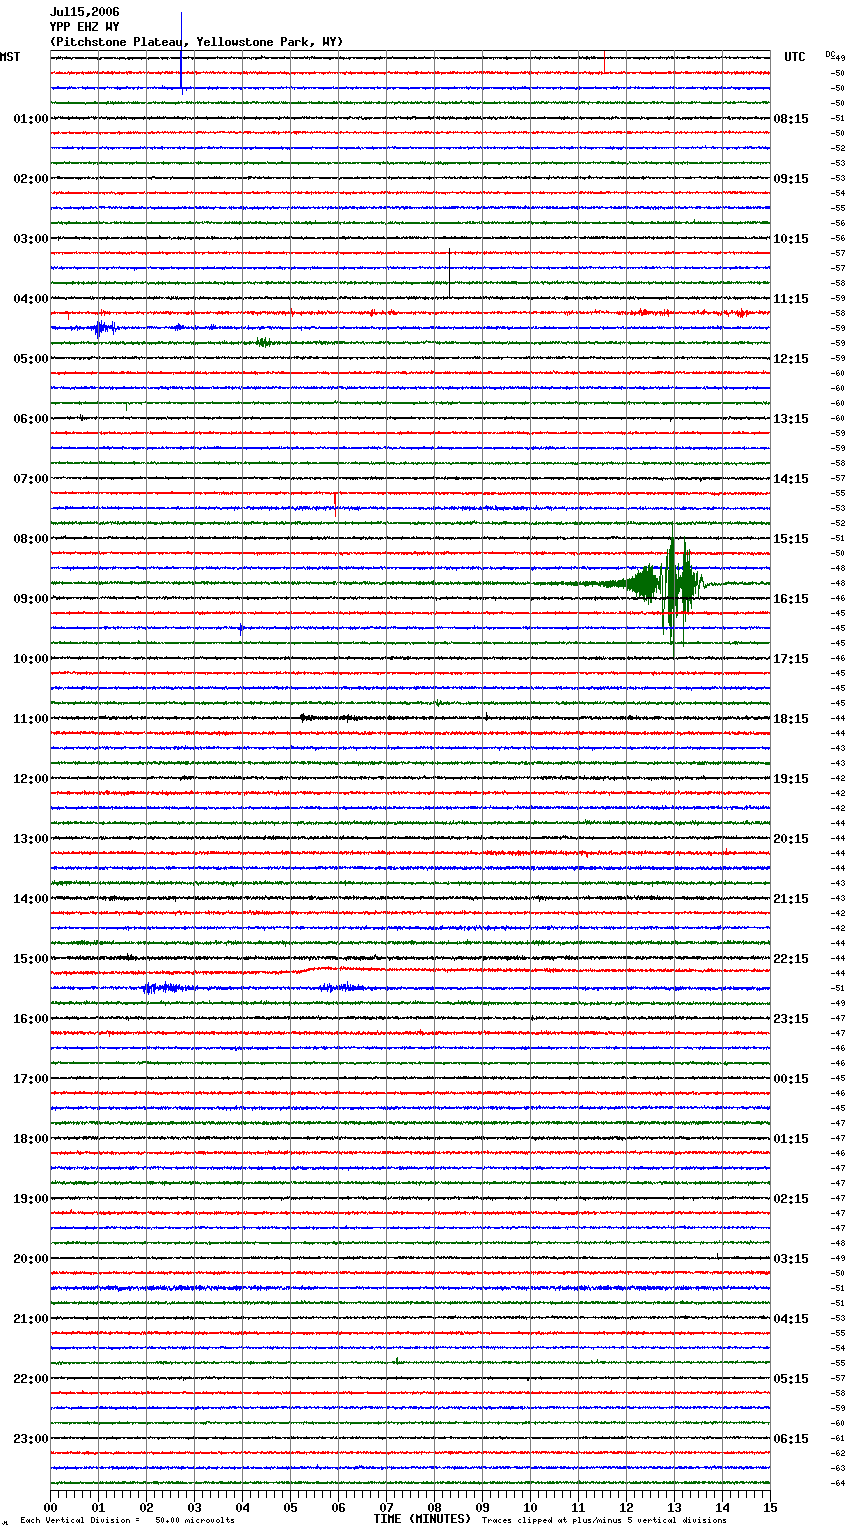
Task: Click the "15:00" MST time label
Action: [31, 959]
